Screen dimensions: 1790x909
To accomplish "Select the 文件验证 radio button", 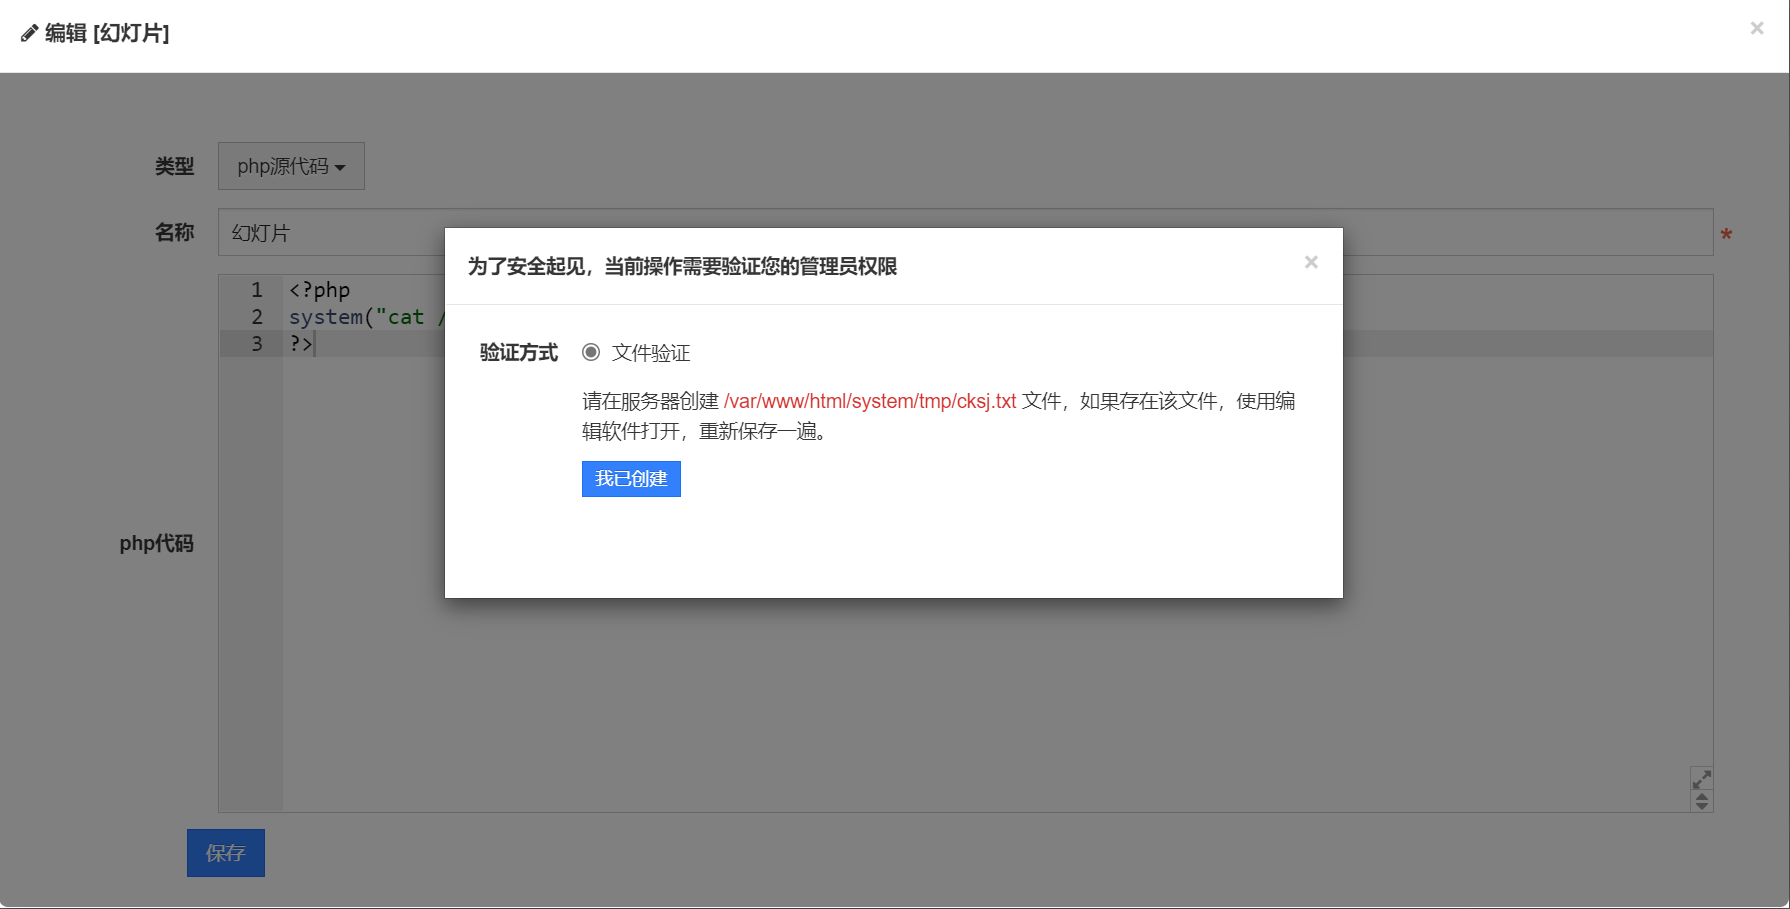I will coord(590,352).
